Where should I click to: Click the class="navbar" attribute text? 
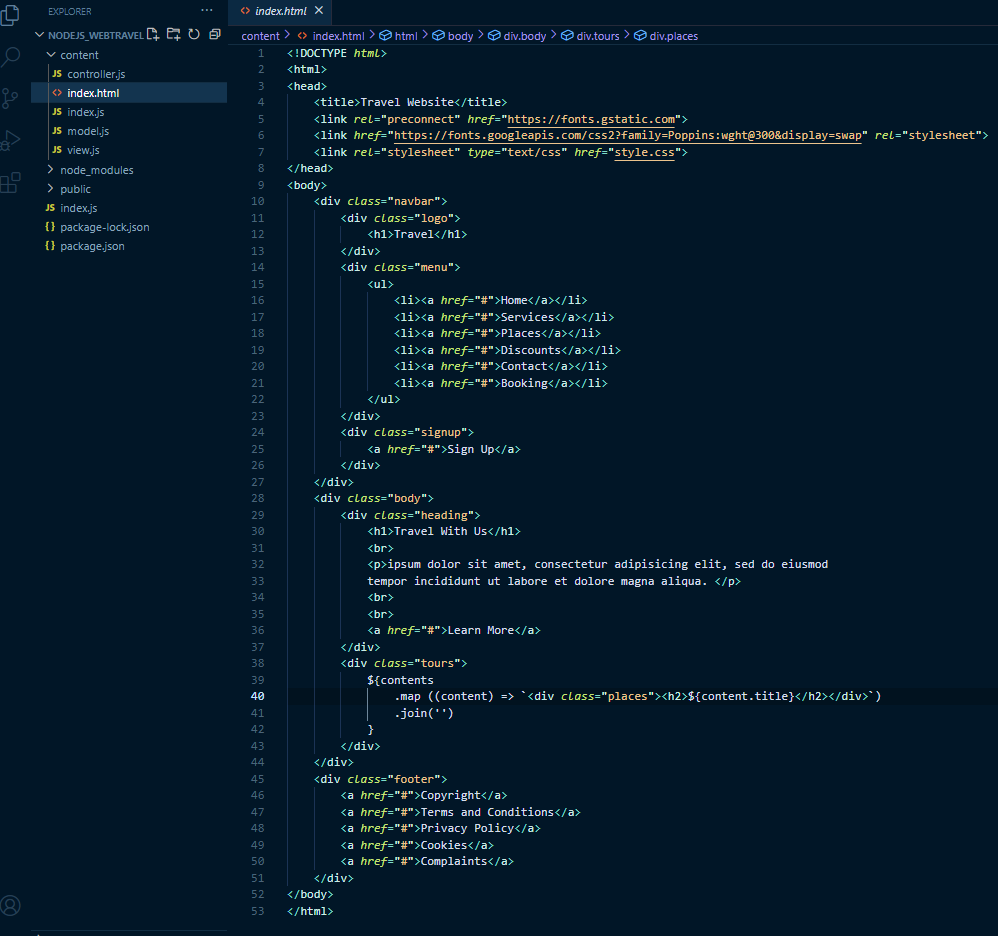click(x=393, y=201)
